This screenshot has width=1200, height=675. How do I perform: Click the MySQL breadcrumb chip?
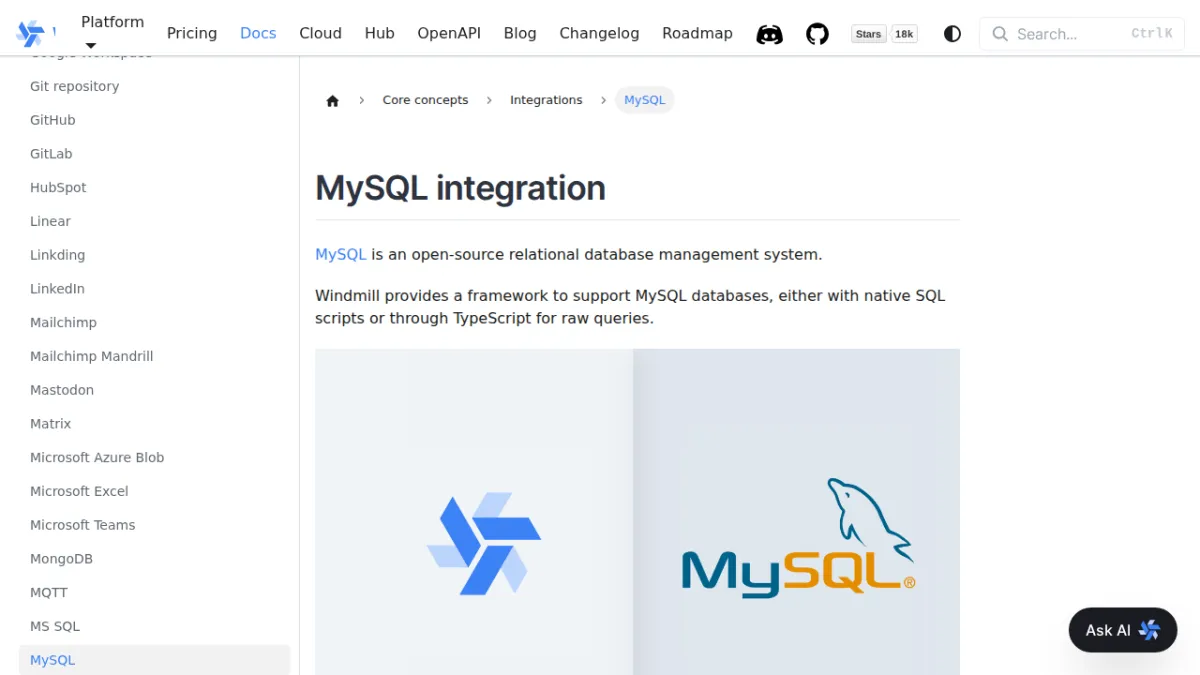(x=644, y=100)
